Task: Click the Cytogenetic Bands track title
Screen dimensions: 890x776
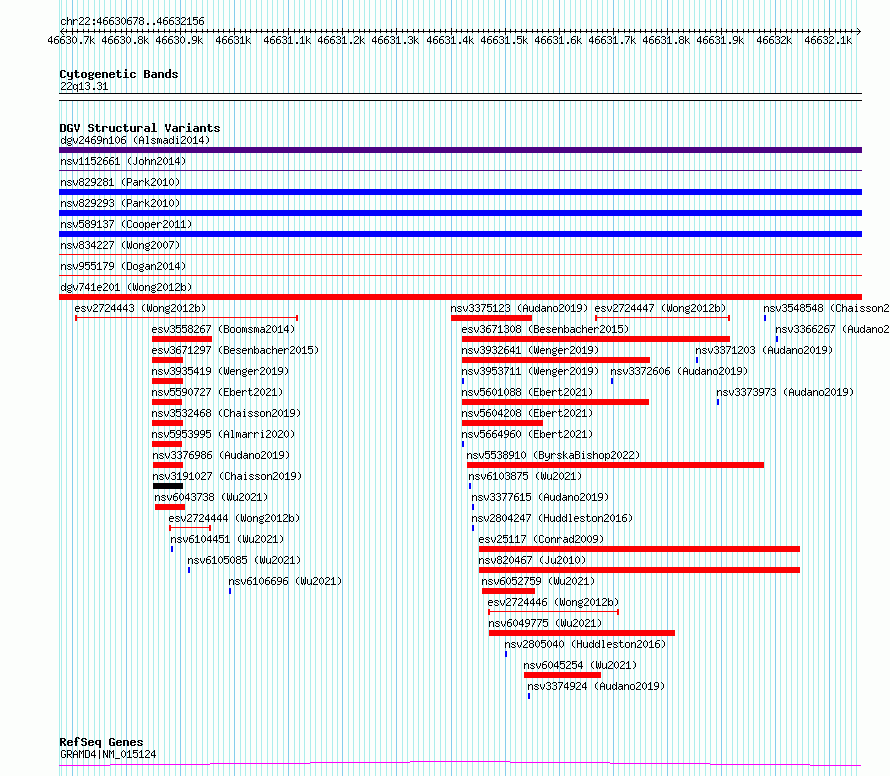Action: pos(119,74)
